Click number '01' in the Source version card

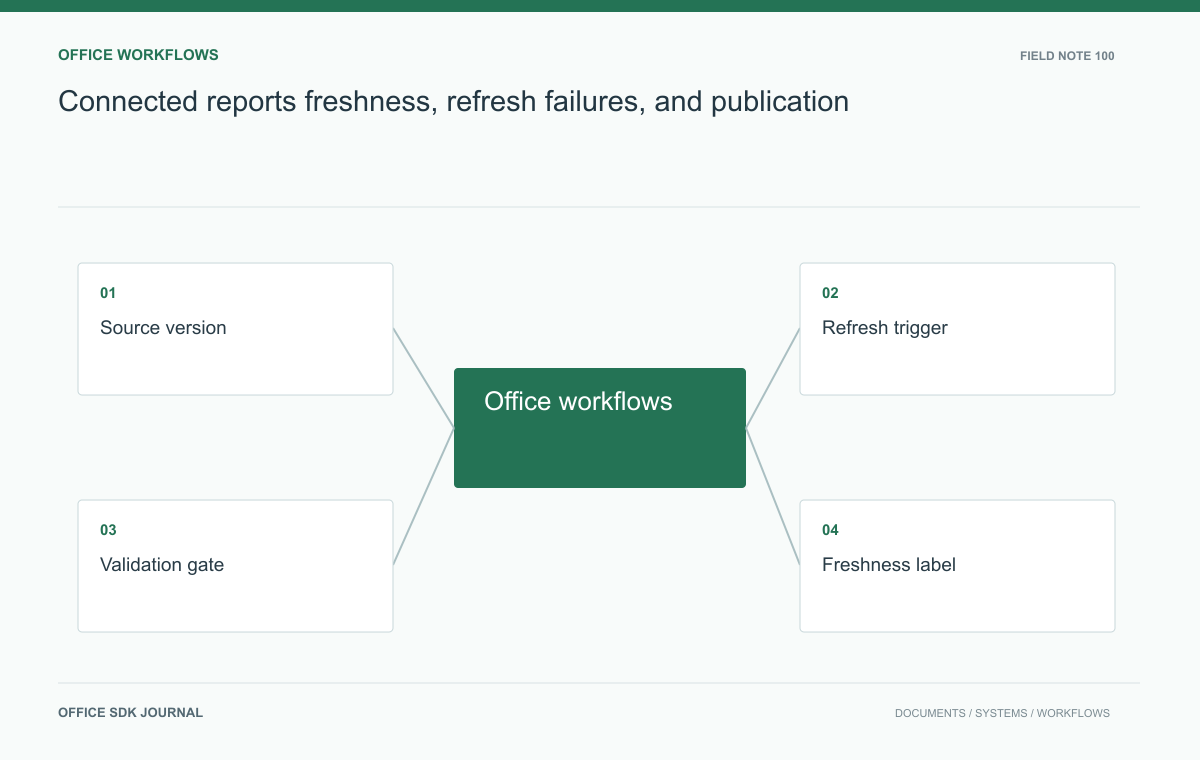[108, 293]
